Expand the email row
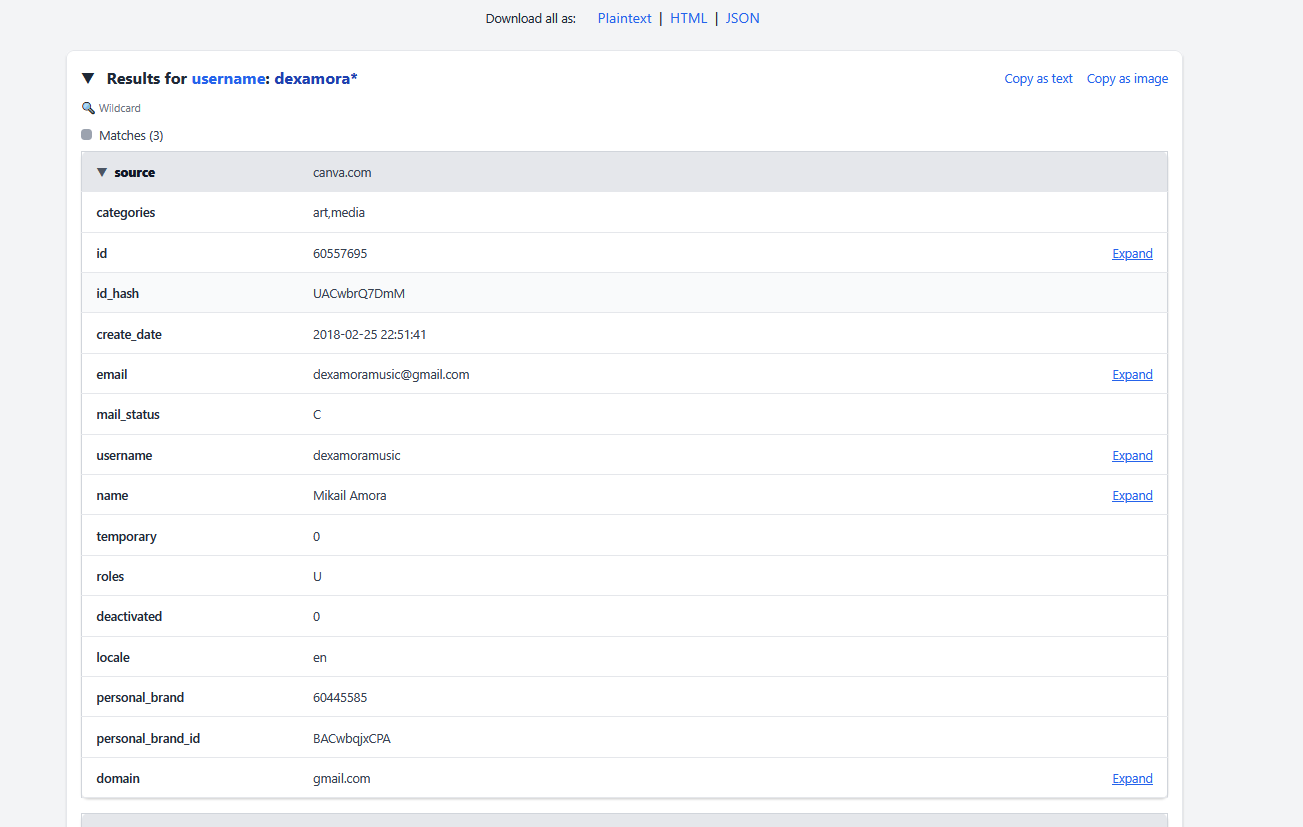1303x827 pixels. 1132,375
